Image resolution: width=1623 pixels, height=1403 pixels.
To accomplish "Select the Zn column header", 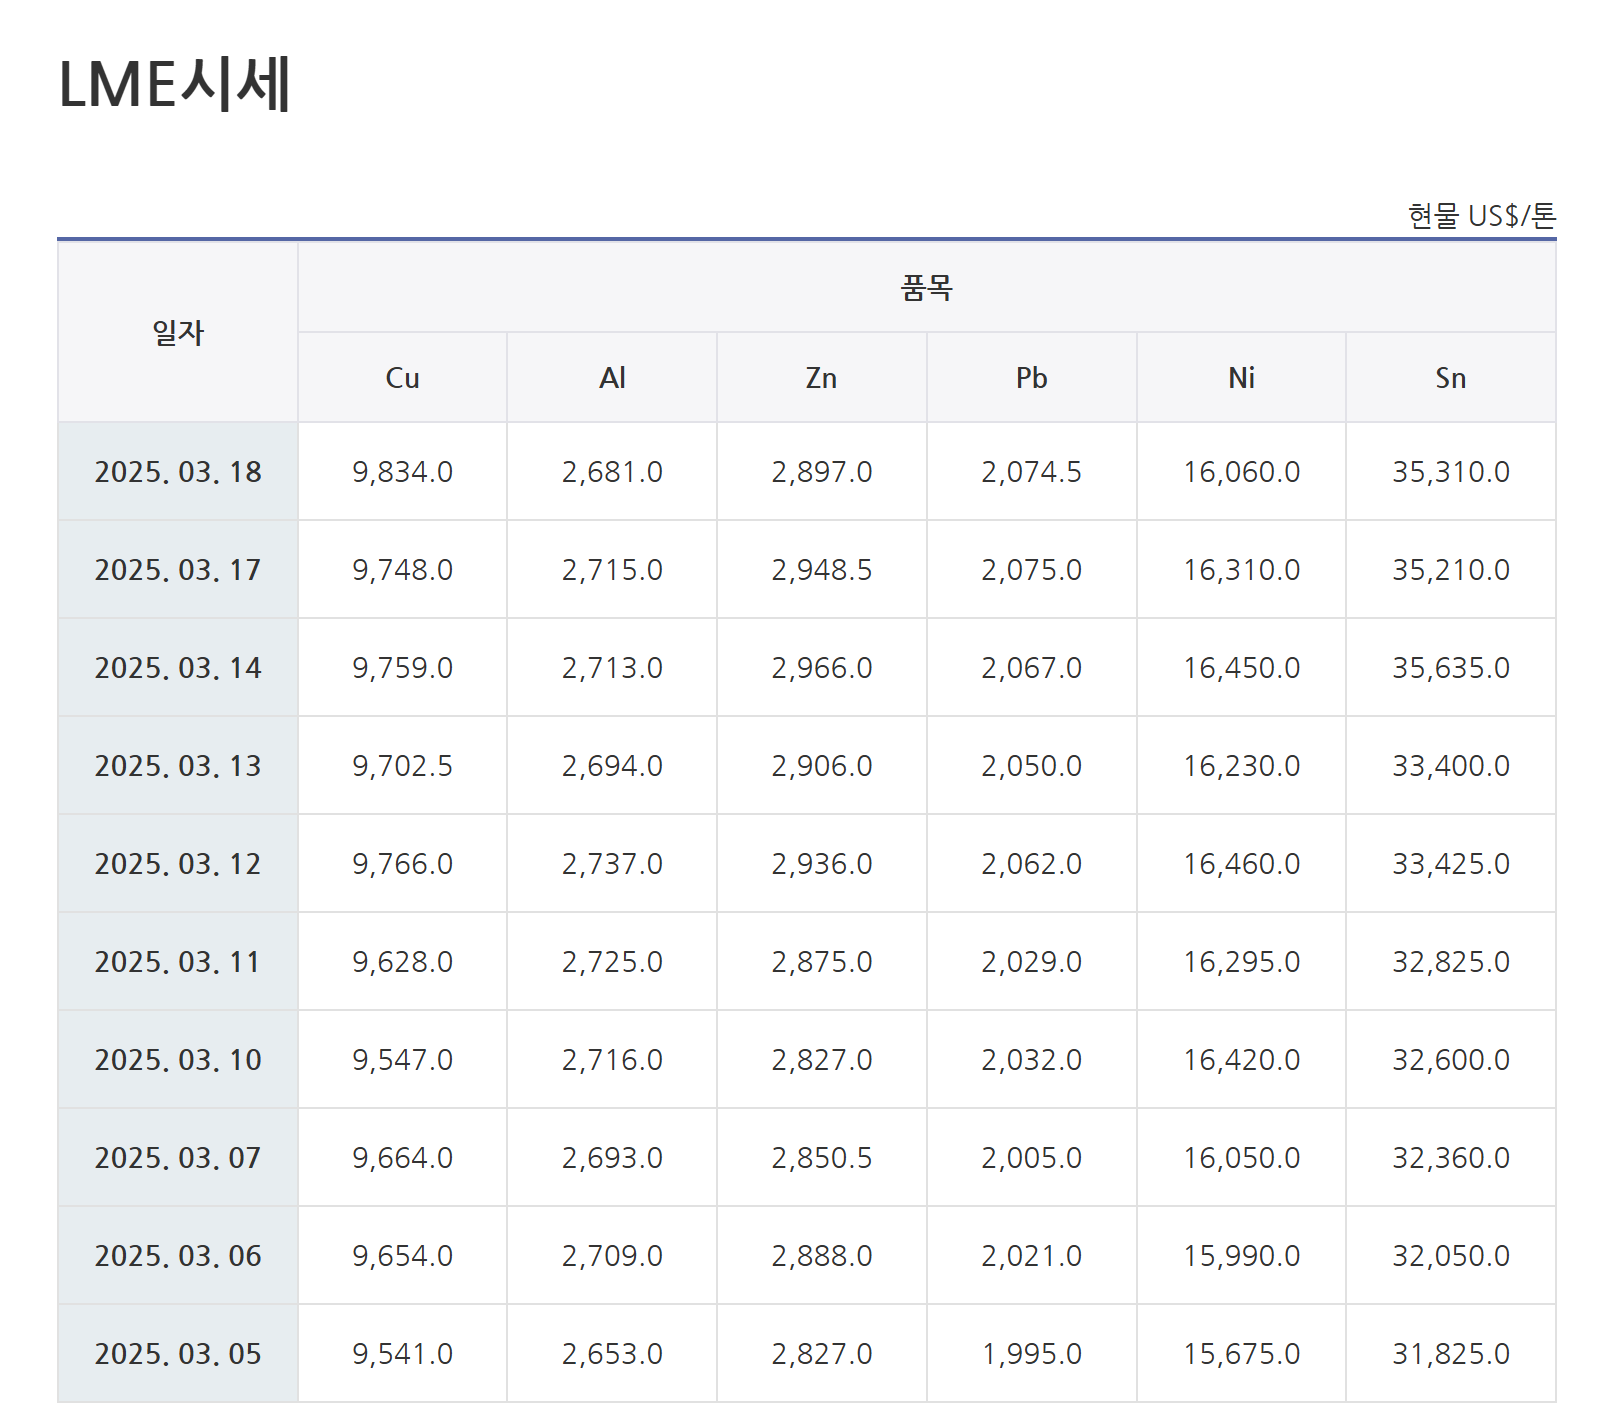I will tap(821, 378).
